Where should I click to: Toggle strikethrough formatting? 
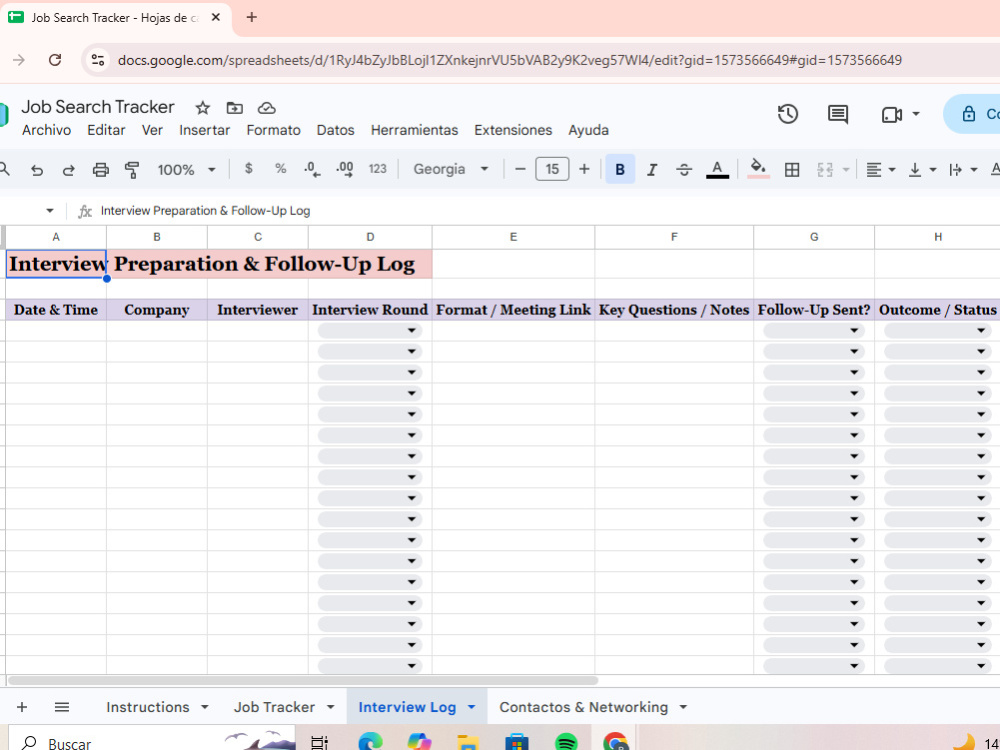click(684, 170)
